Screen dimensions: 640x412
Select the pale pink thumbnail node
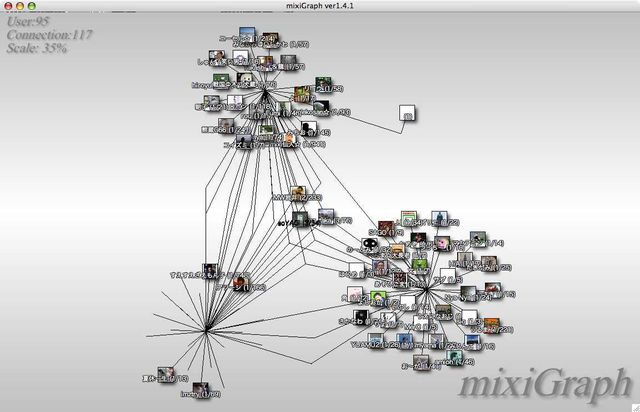point(355,294)
